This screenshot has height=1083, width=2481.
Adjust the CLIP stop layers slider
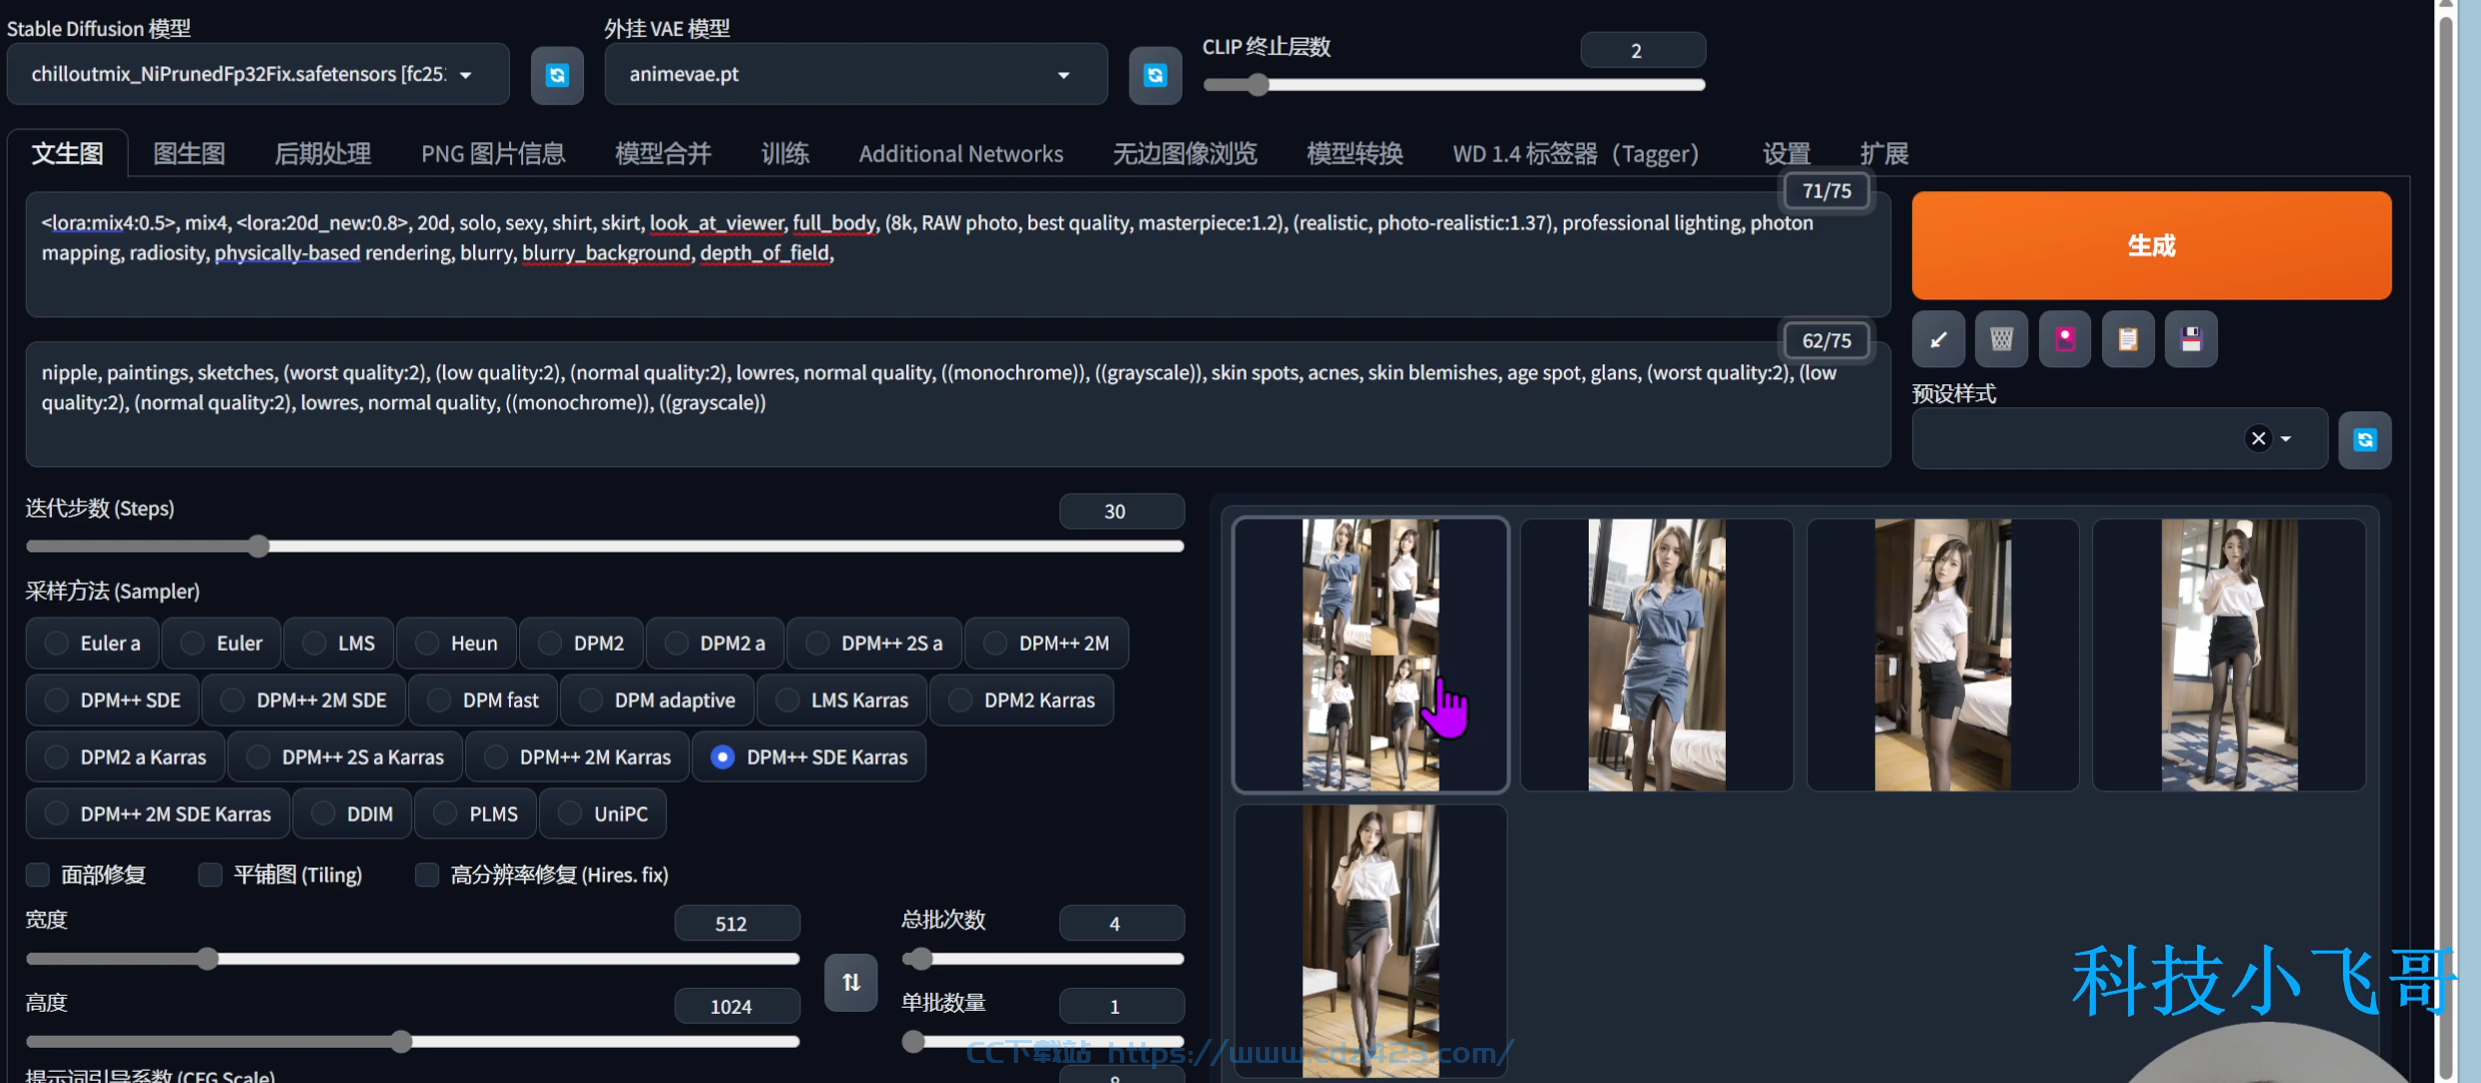tap(1454, 85)
